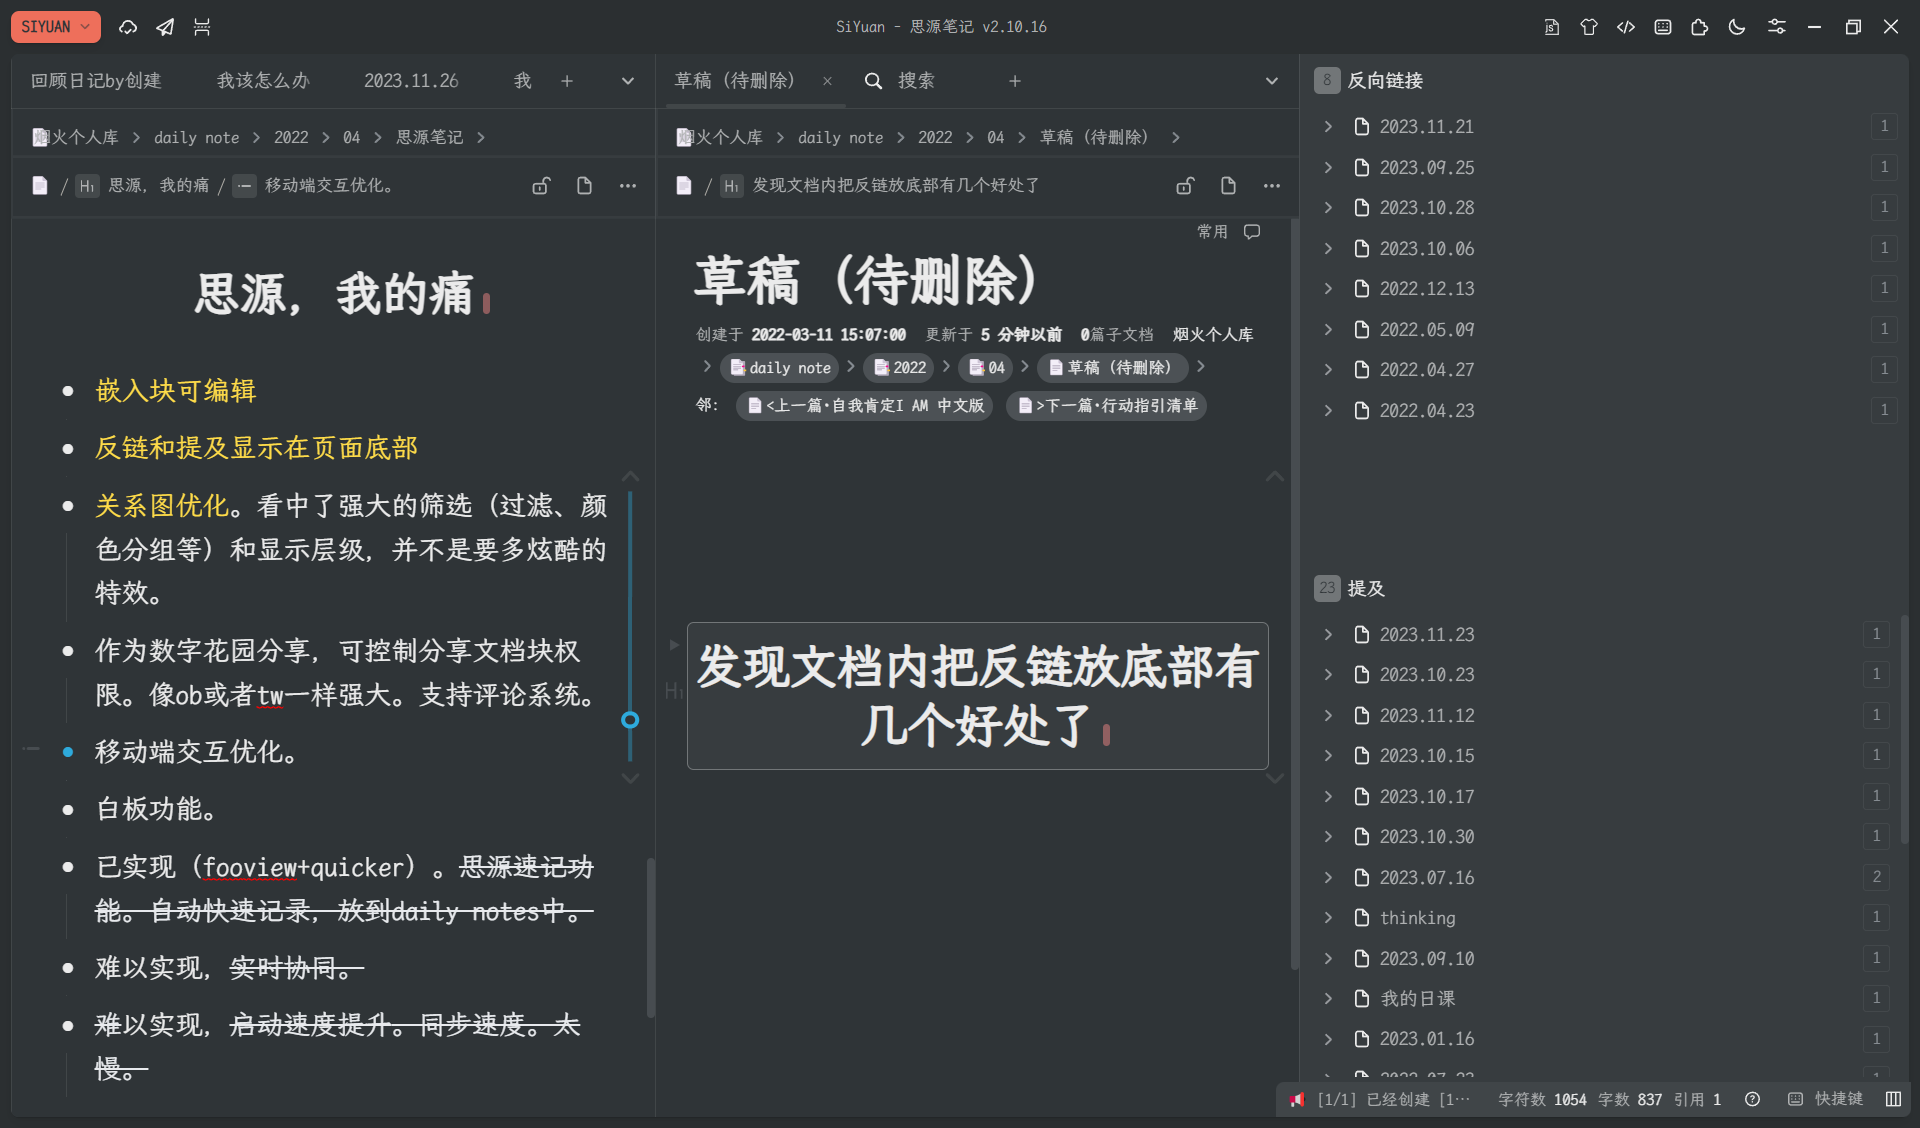Go to the next article 行动指引清单
The image size is (1920, 1128).
tap(1106, 405)
